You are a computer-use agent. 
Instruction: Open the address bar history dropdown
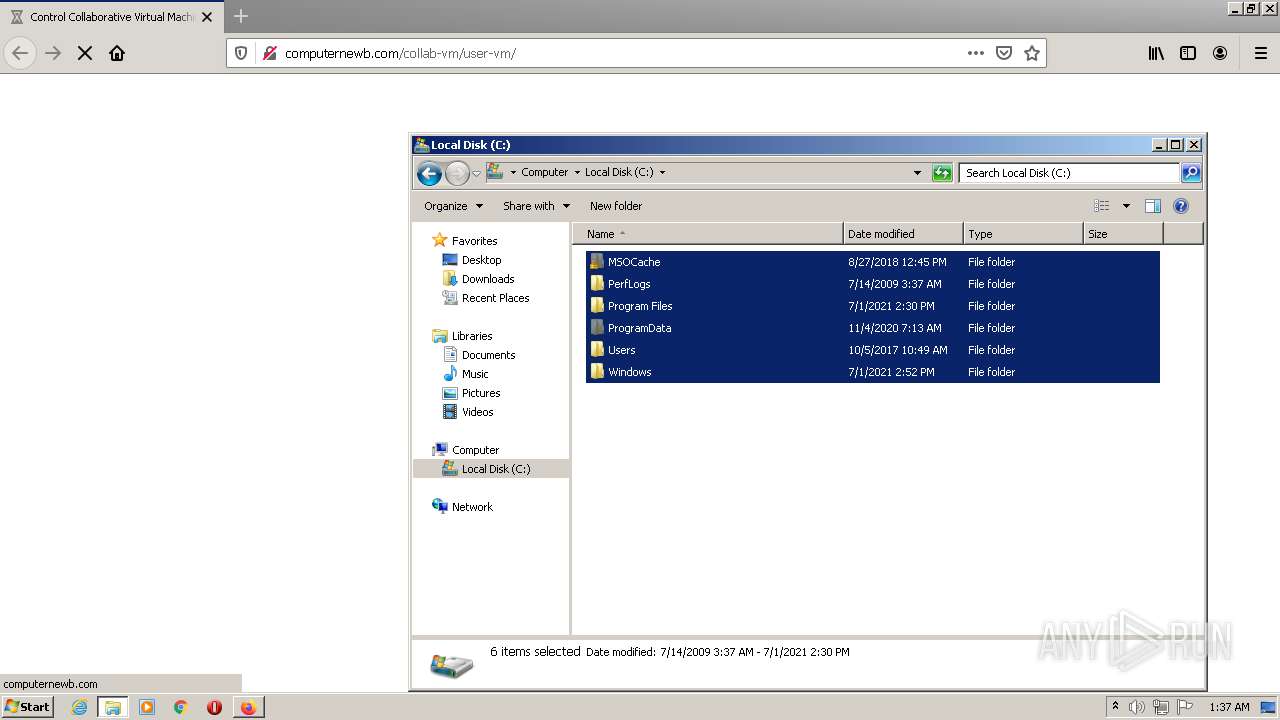pyautogui.click(x=917, y=173)
